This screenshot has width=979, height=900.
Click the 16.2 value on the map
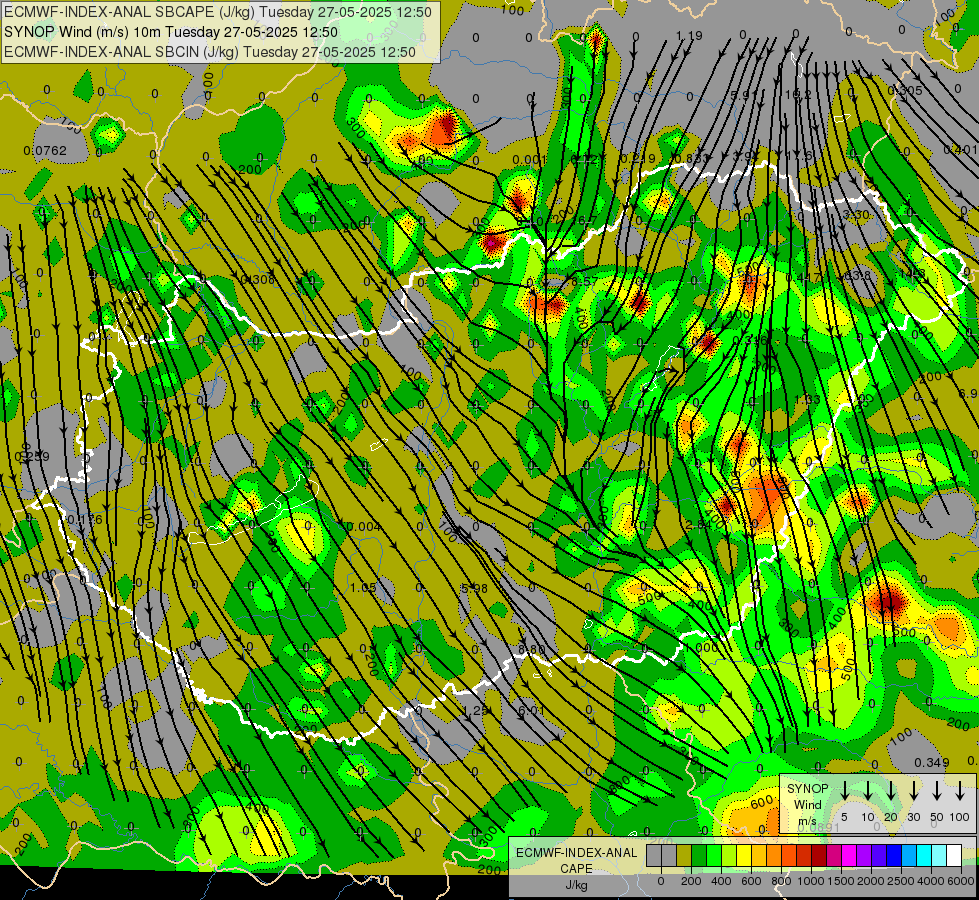798,94
